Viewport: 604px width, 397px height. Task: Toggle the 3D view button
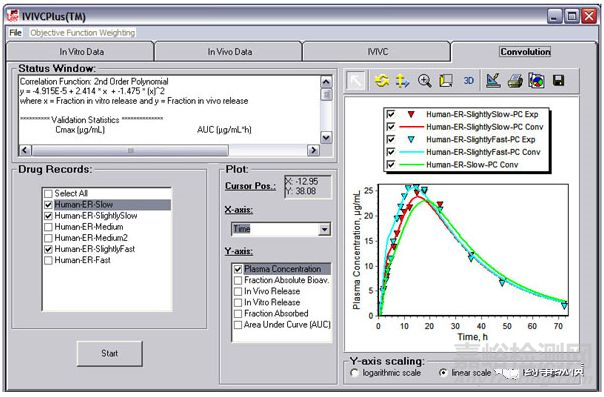tap(468, 80)
